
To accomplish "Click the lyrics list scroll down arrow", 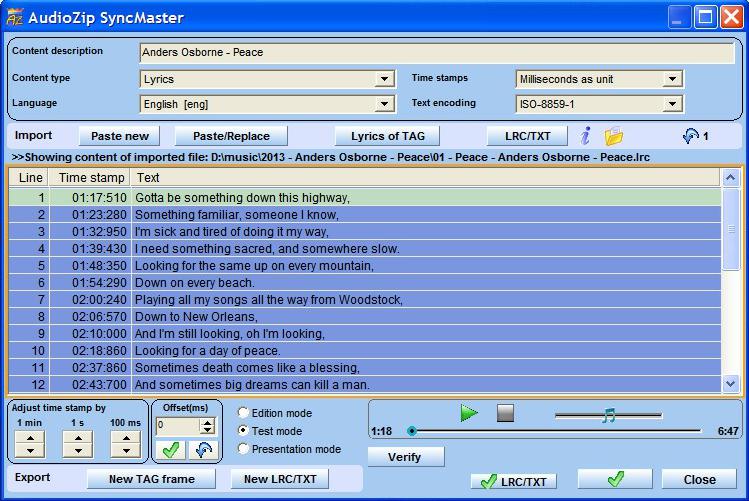I will [x=730, y=383].
